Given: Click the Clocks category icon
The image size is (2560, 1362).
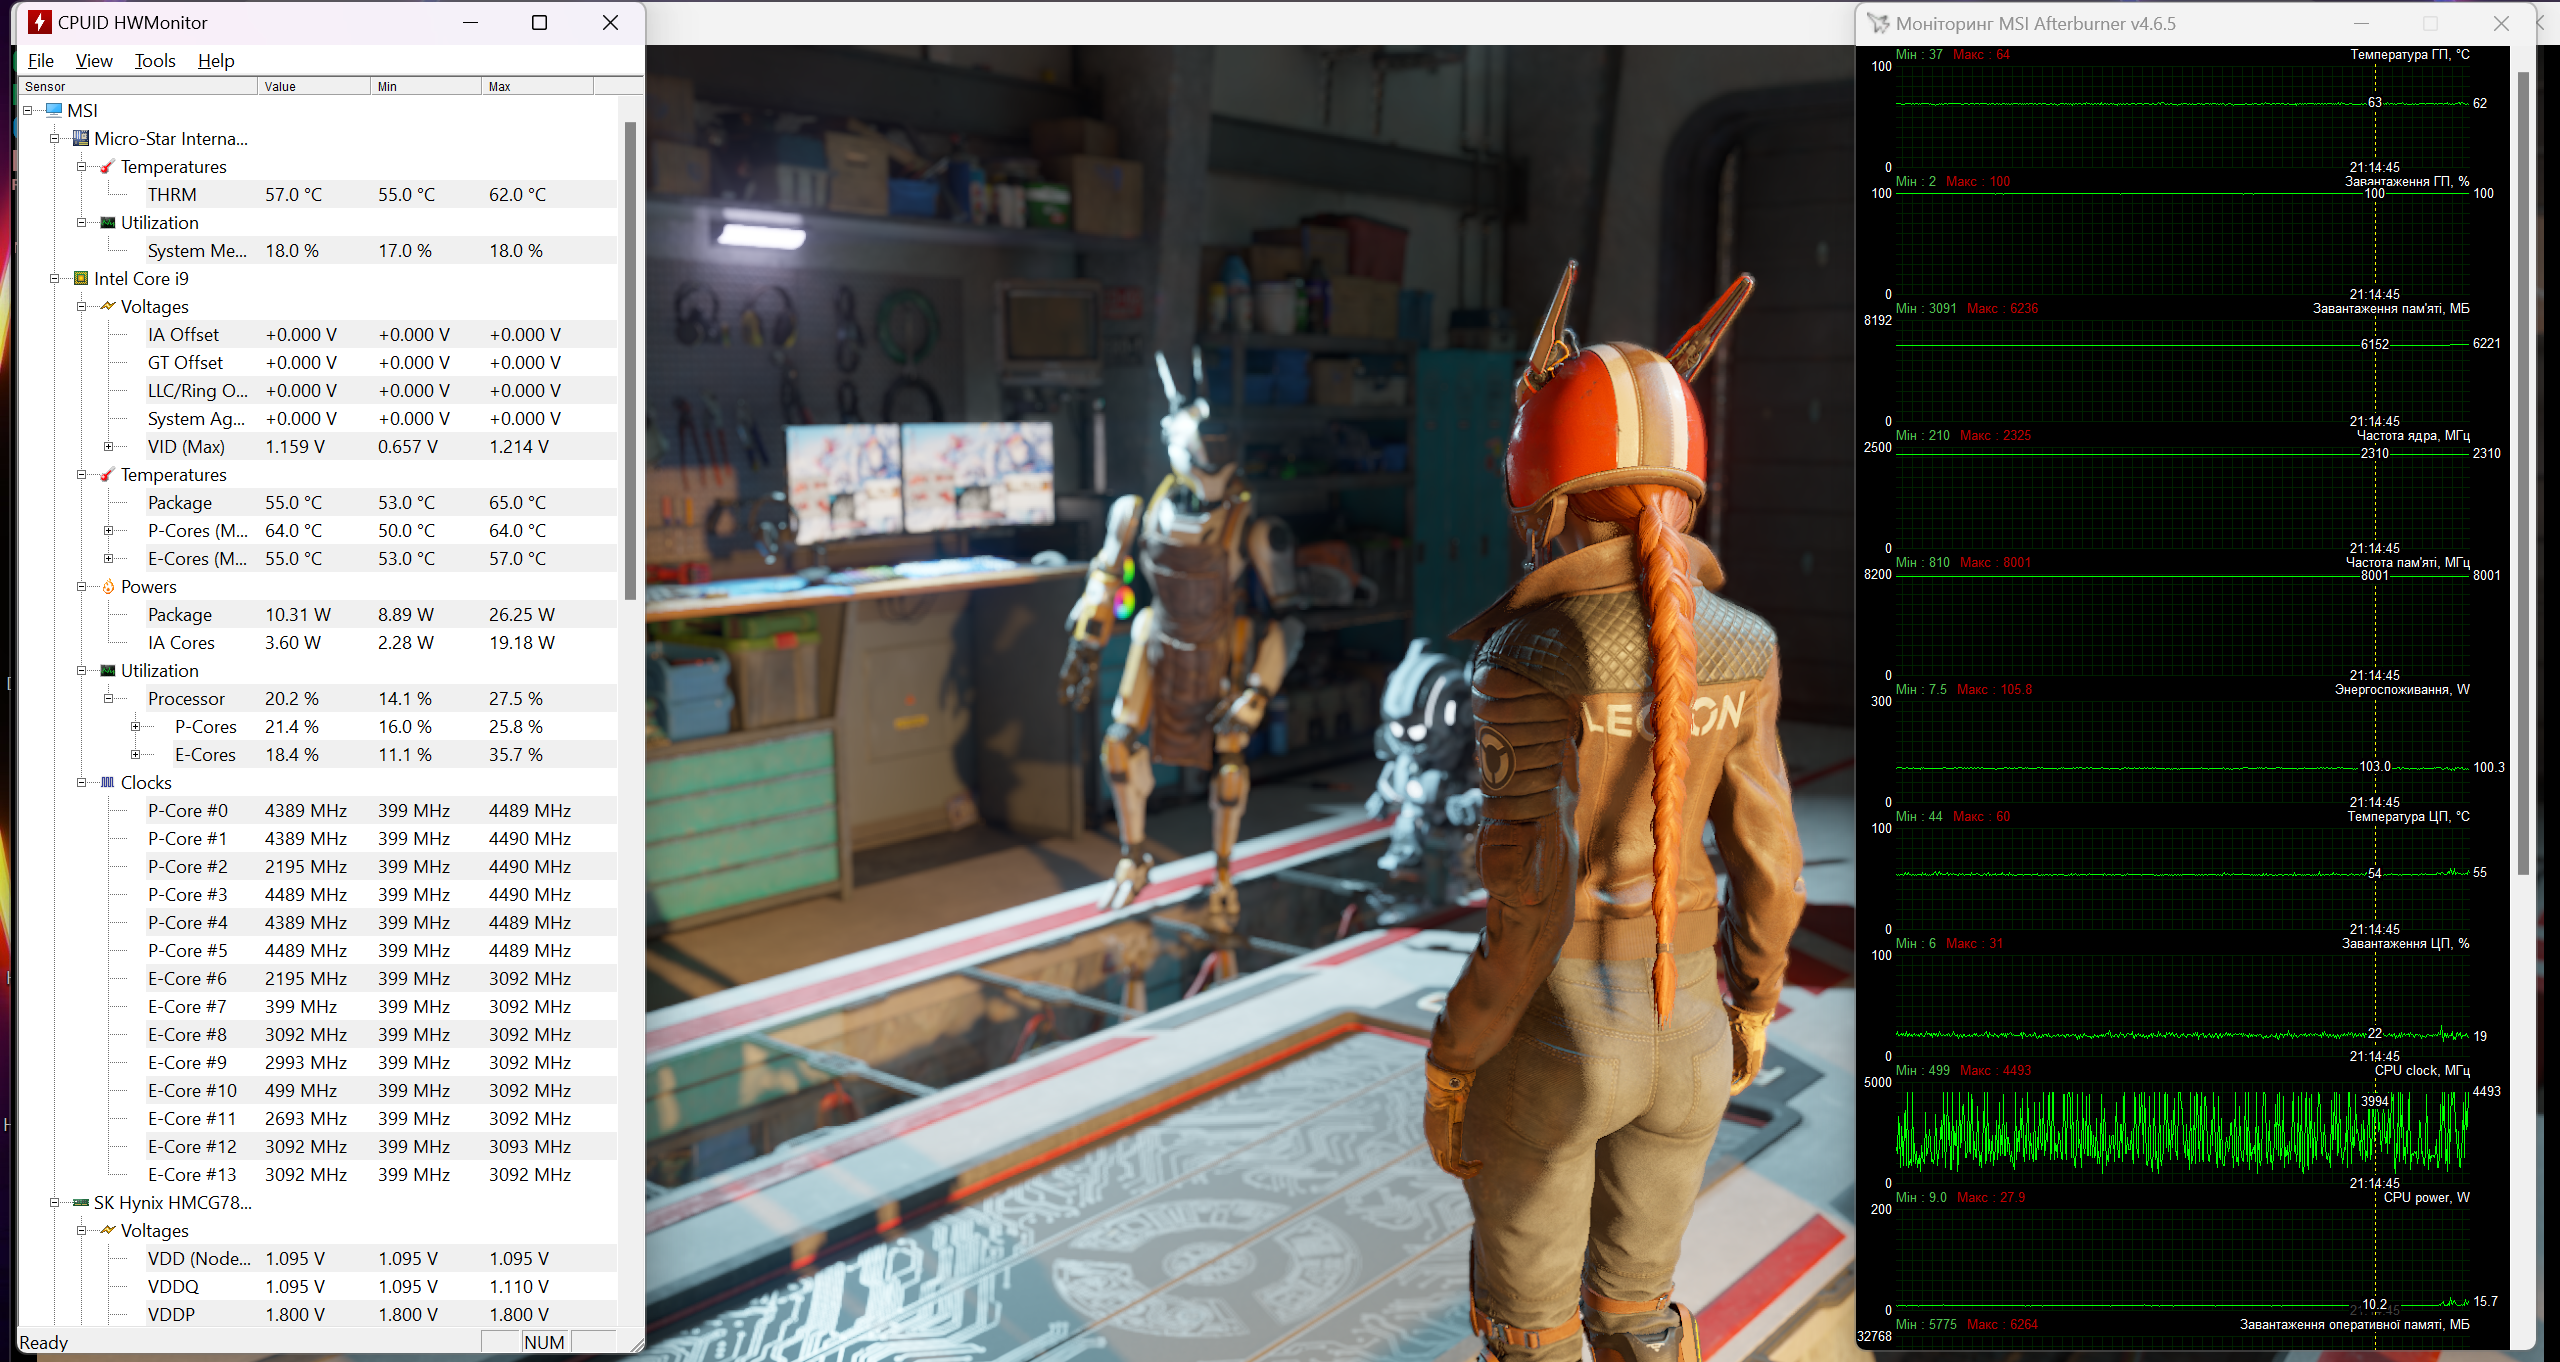Looking at the screenshot, I should click(x=108, y=782).
